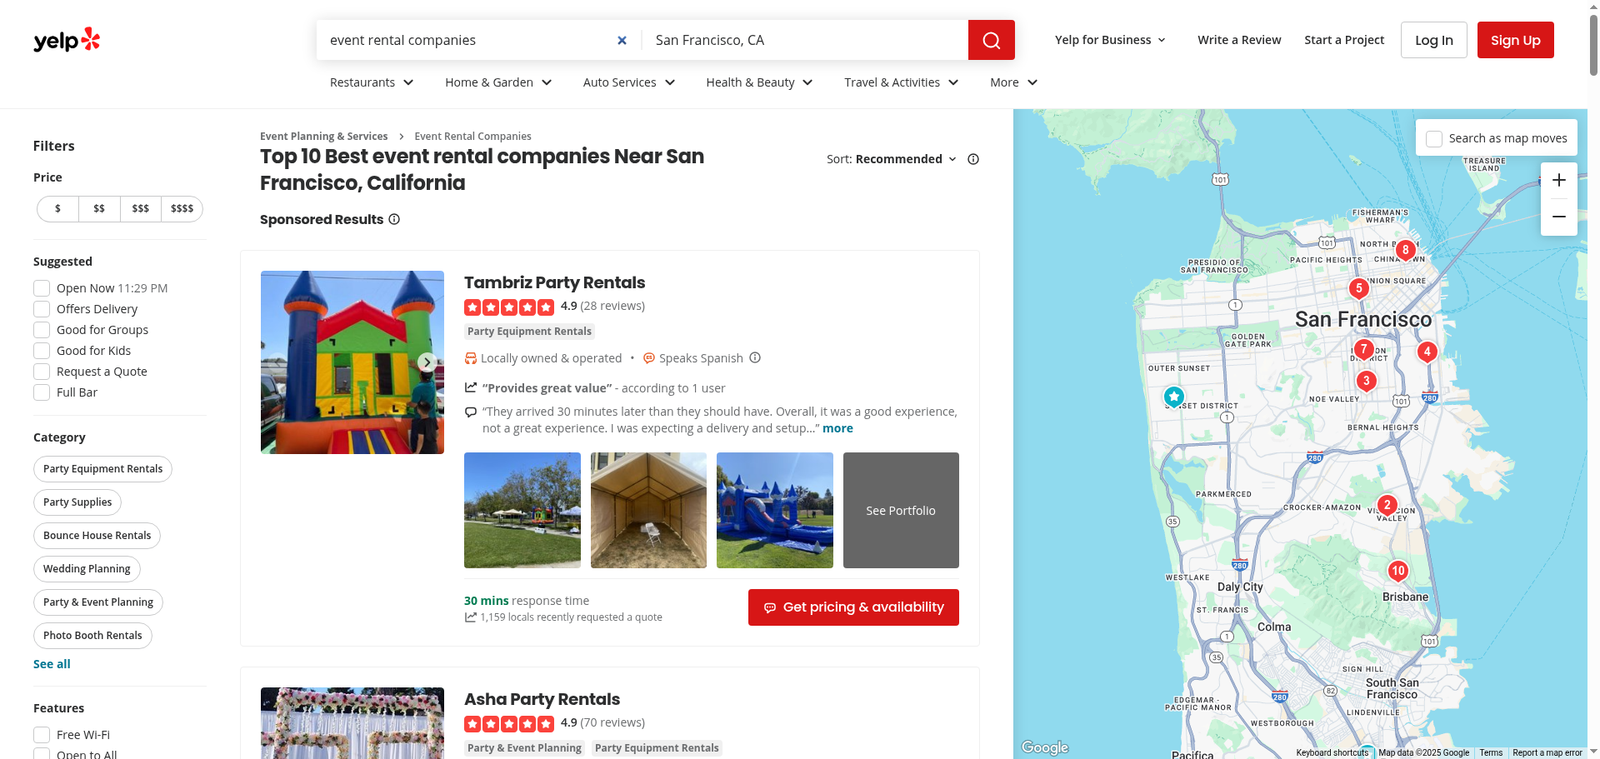The height and width of the screenshot is (759, 1600).
Task: Open Tambriz Party Rentals listing title
Action: (x=555, y=283)
